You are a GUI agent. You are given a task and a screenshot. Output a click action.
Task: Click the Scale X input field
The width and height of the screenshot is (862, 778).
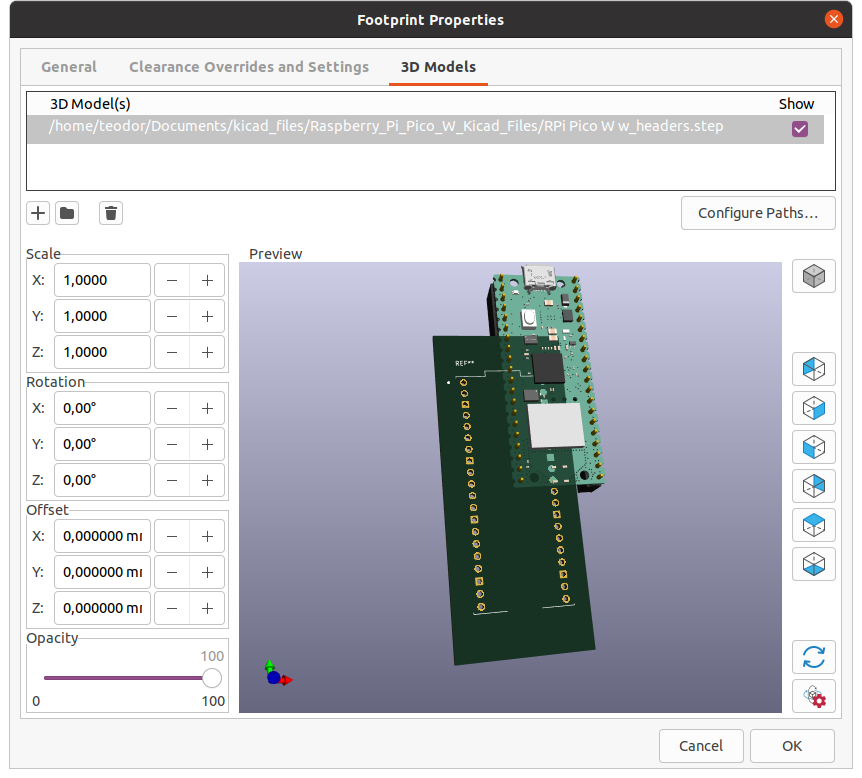pos(102,280)
